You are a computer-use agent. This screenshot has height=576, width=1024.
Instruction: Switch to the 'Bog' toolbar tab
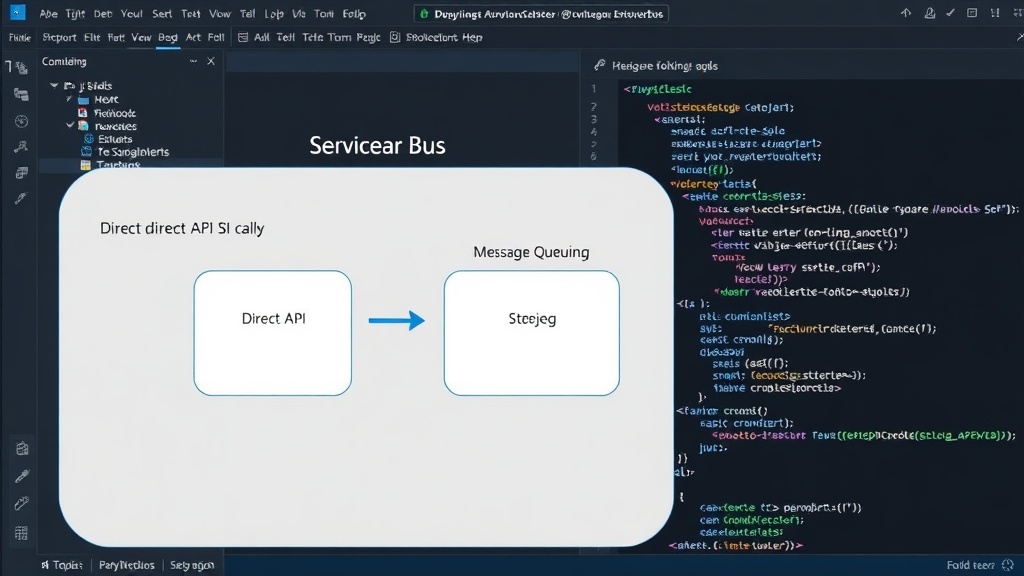168,38
